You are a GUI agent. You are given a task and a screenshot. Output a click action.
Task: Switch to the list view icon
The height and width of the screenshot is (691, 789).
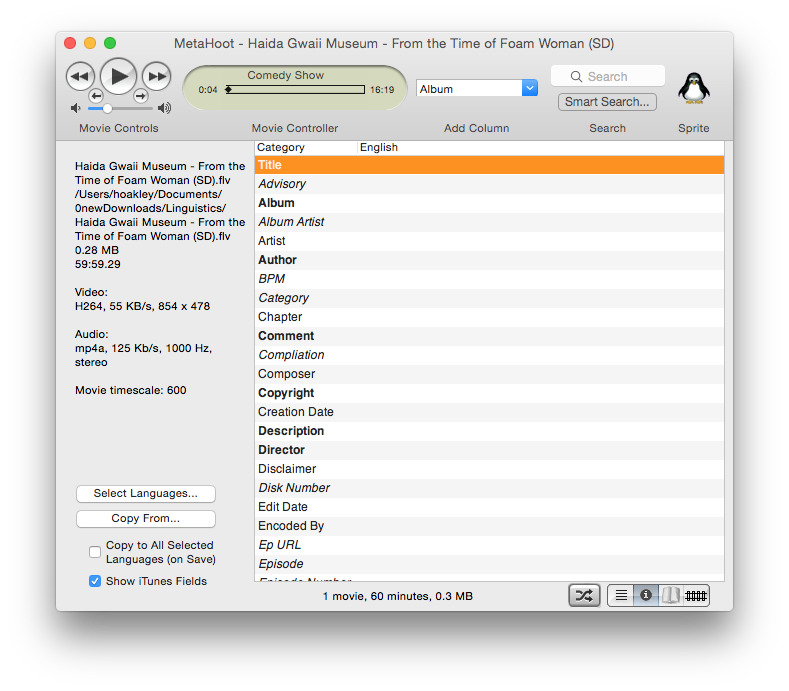click(x=621, y=596)
